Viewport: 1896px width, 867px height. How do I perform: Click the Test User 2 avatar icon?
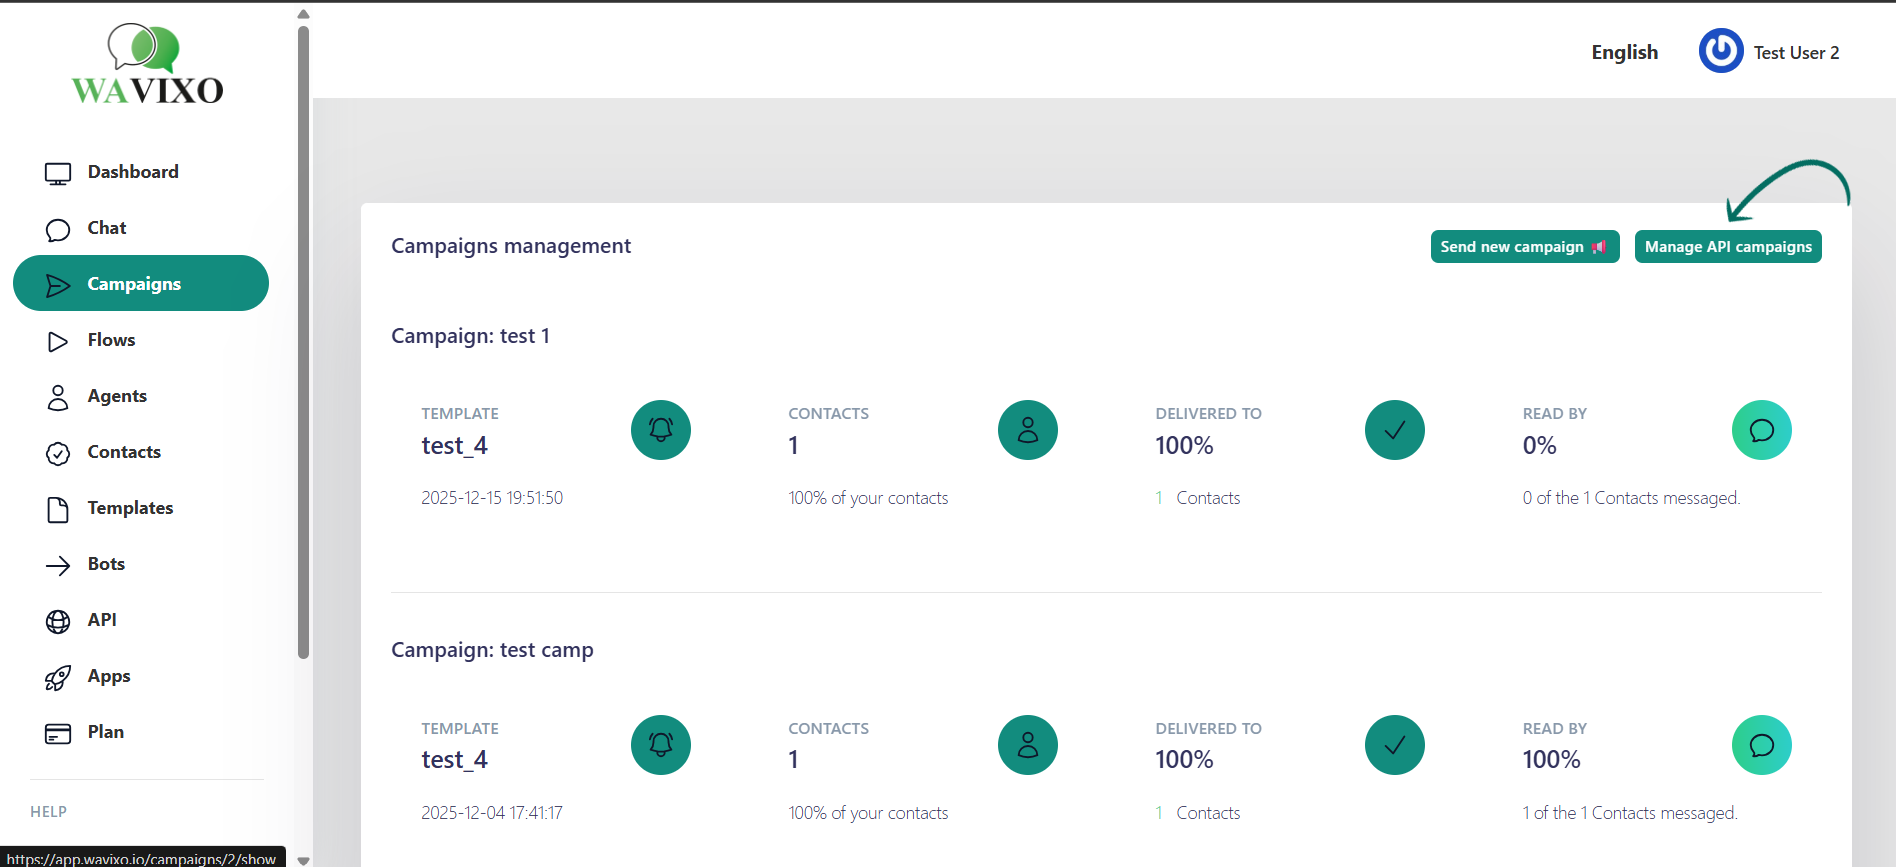coord(1720,51)
